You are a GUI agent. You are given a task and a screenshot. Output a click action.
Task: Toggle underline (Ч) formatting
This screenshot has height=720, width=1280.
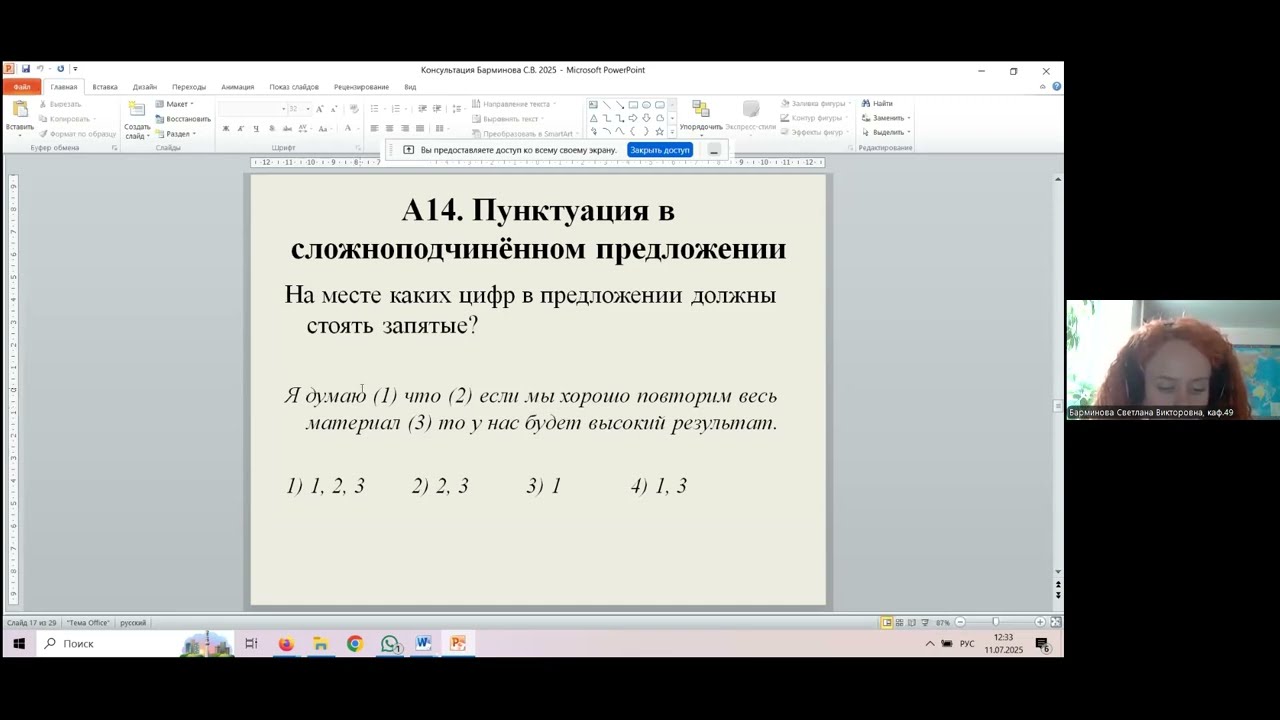click(x=256, y=128)
